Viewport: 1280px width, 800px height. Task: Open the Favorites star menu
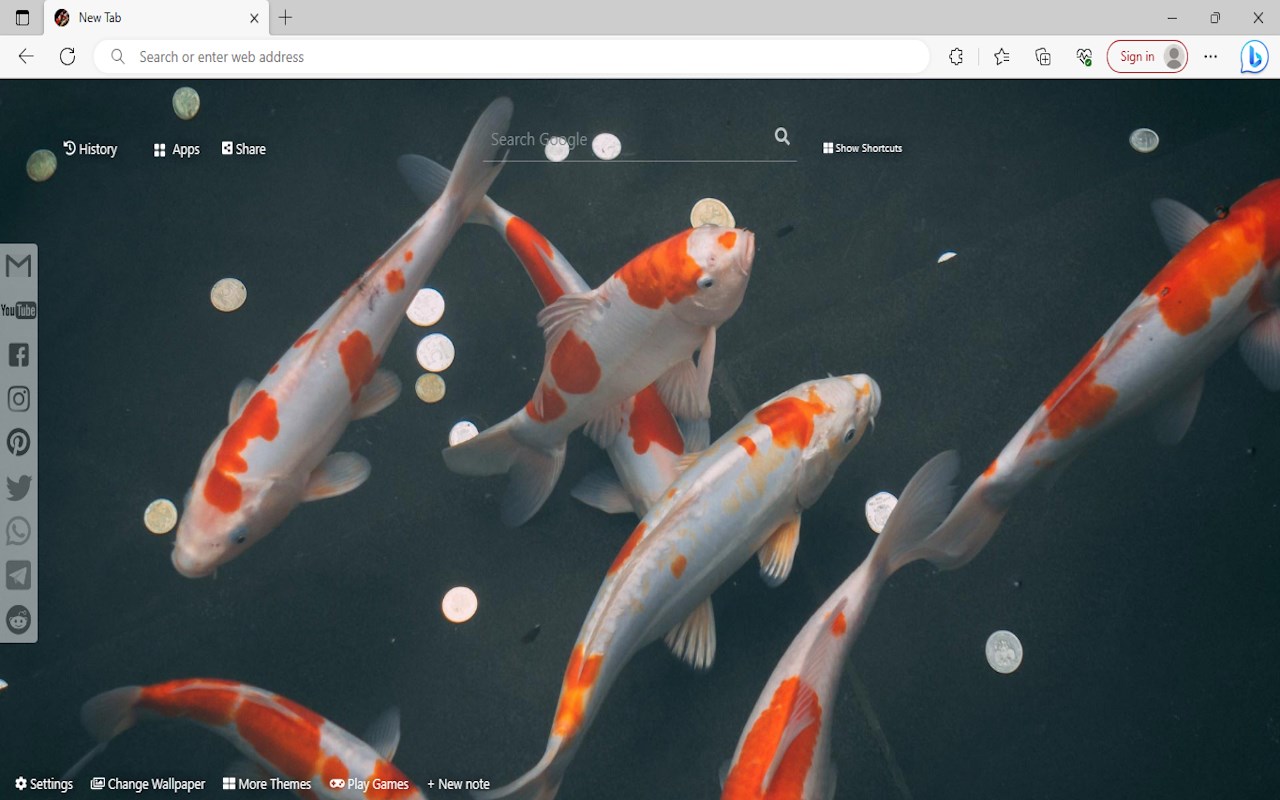(1001, 57)
